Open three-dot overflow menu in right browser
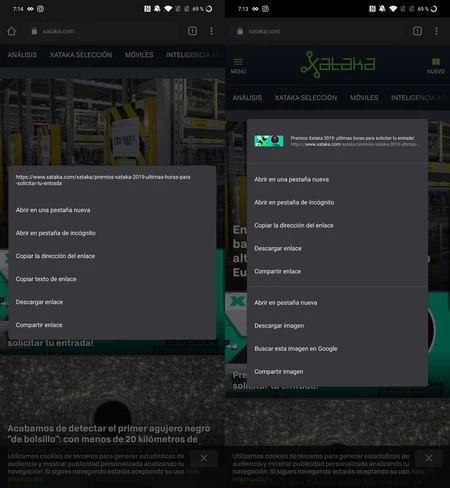This screenshot has width=450, height=488. [436, 31]
